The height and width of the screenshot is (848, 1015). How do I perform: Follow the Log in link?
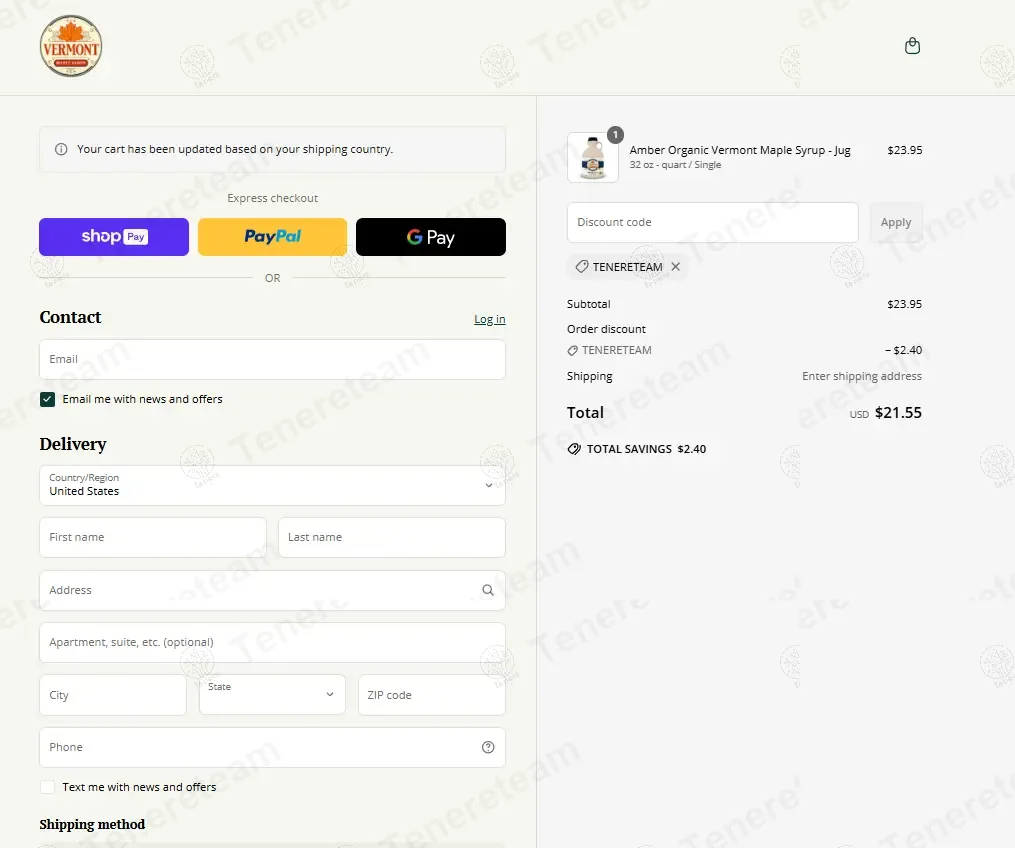point(489,319)
